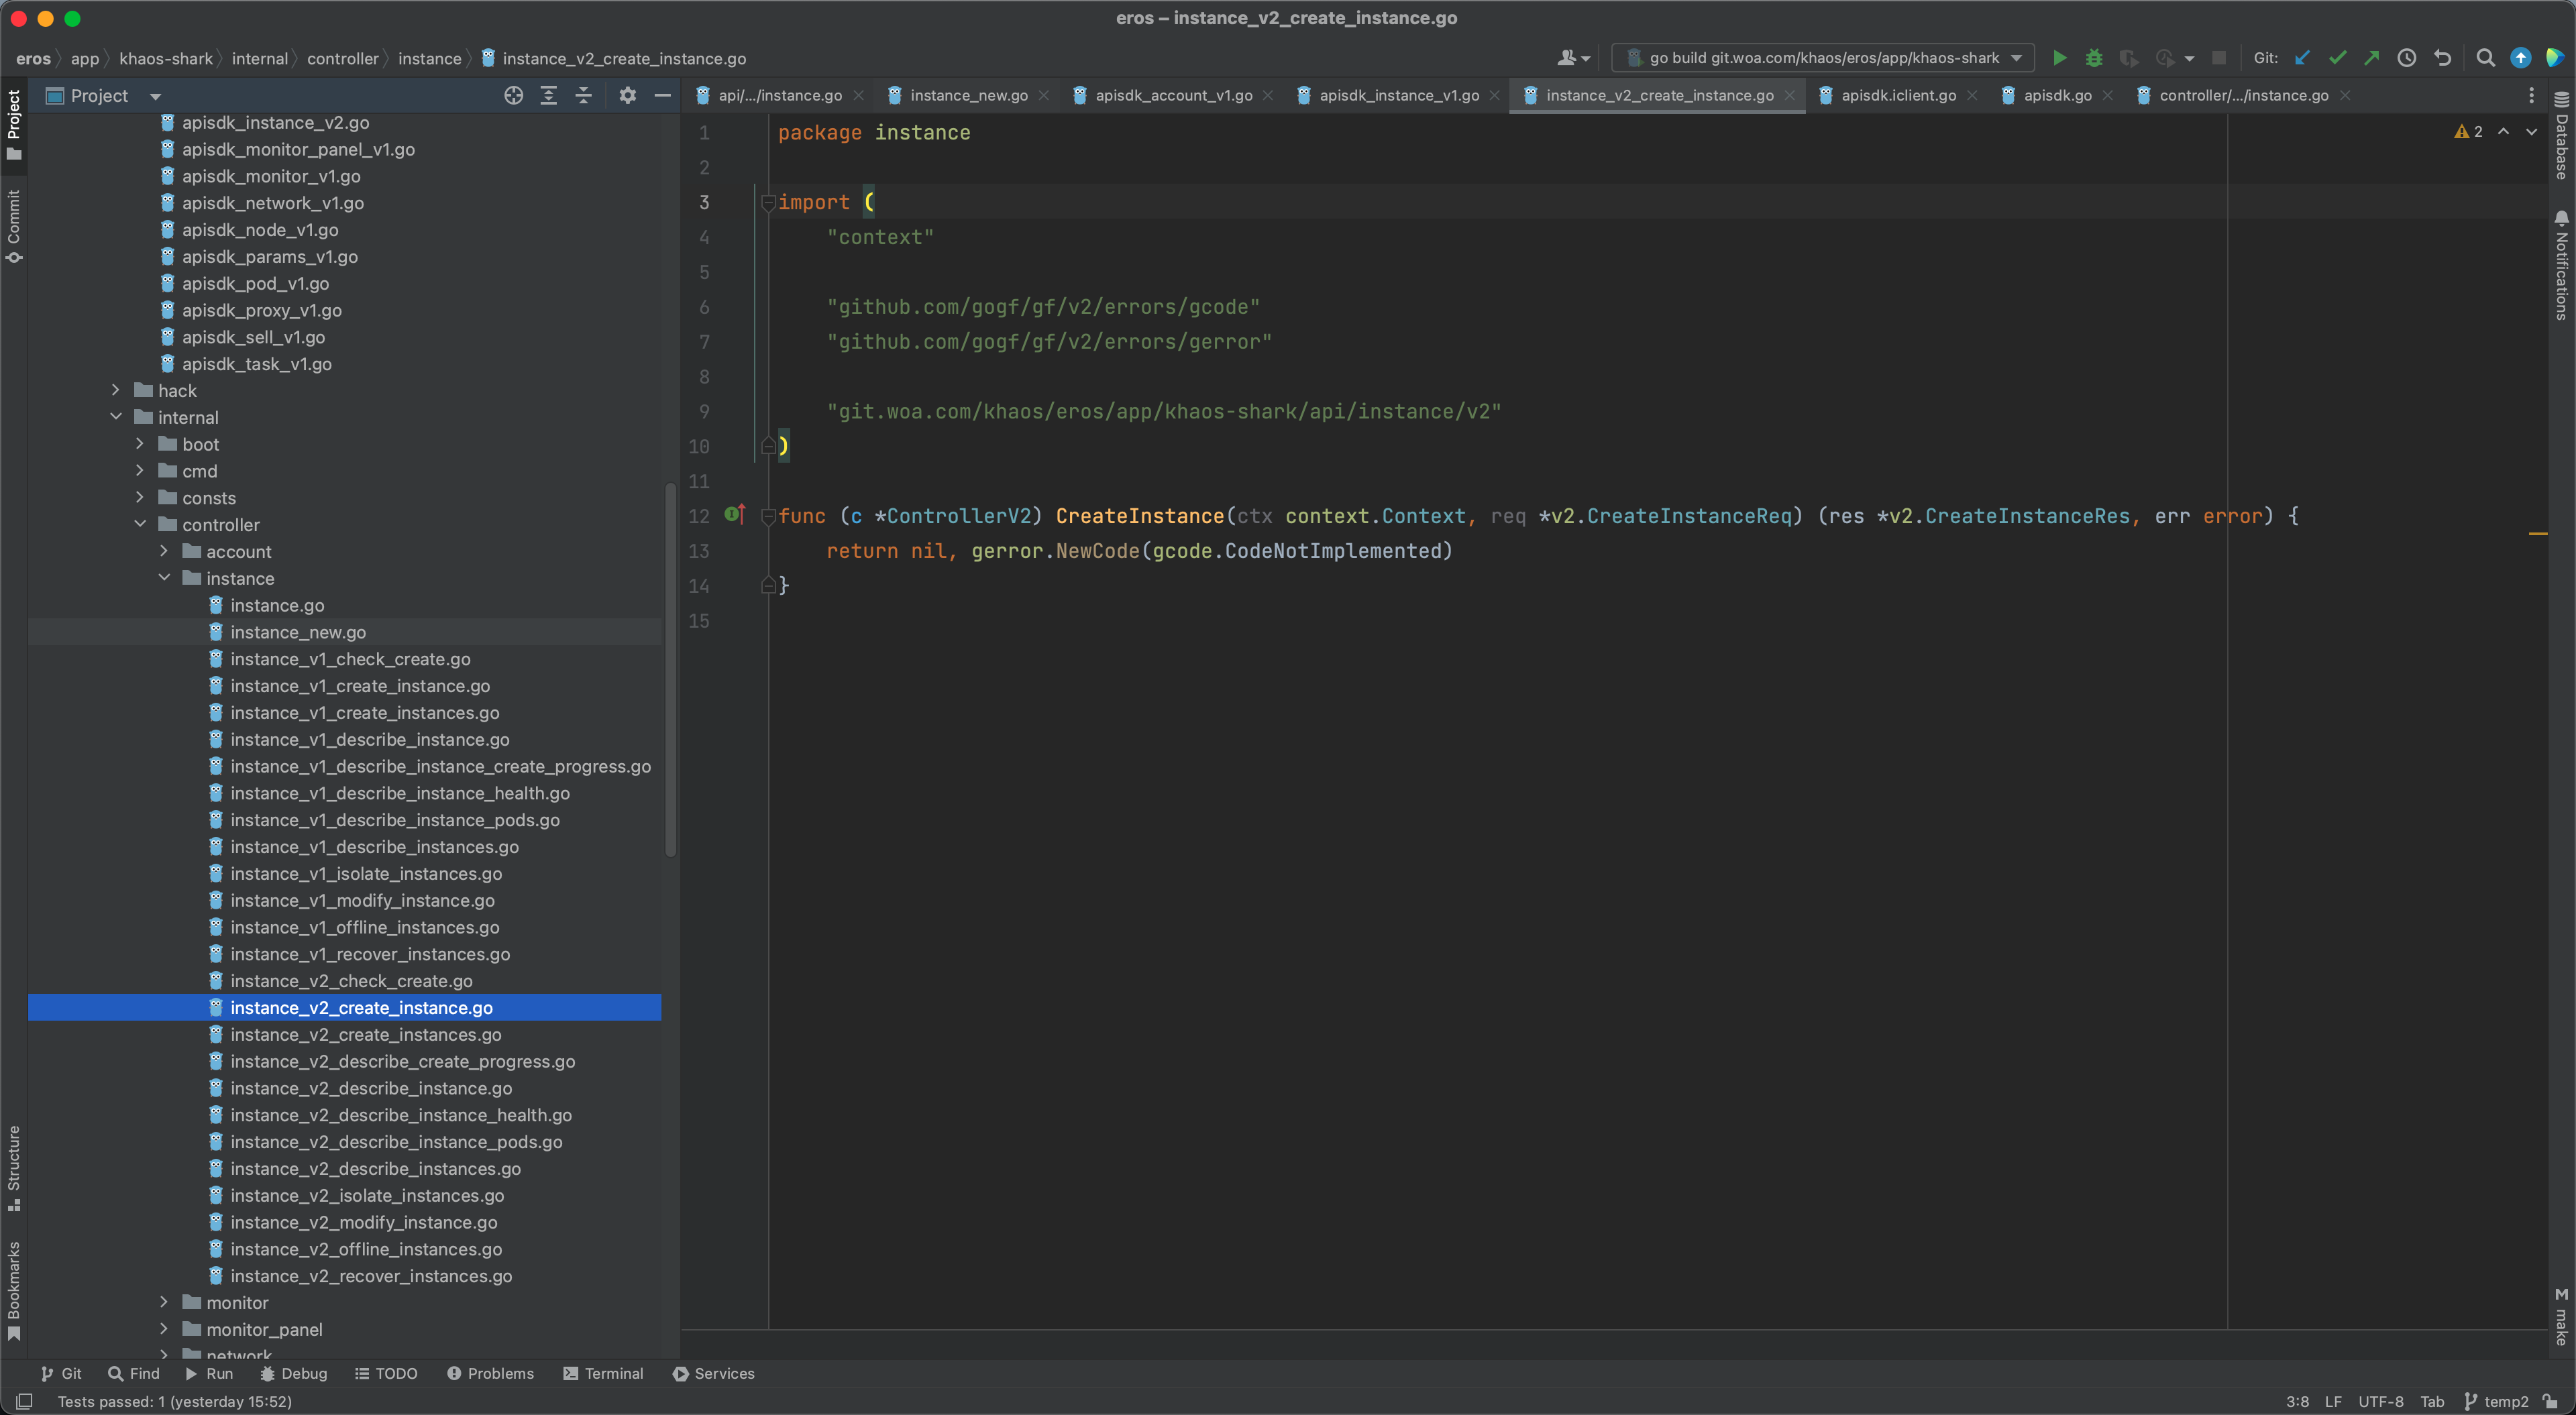
Task: Click Git update project arrow icon
Action: [2302, 58]
